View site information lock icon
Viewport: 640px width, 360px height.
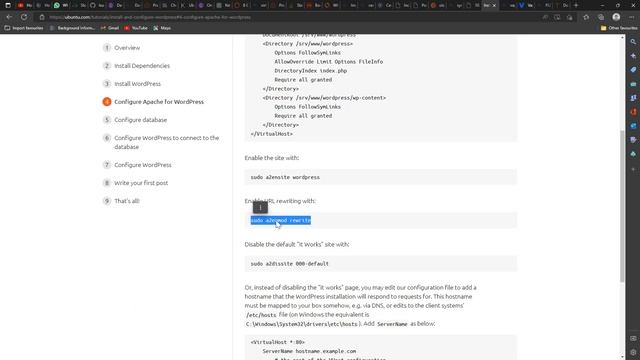(42, 17)
